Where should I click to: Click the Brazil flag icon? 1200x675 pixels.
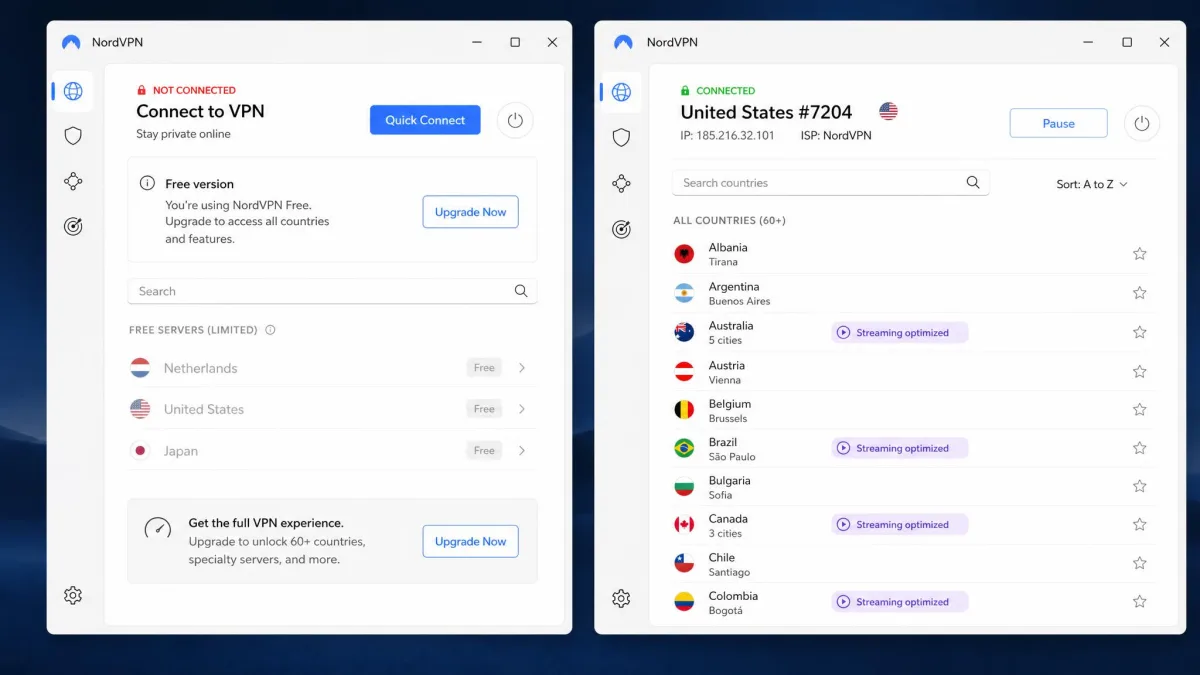pos(684,448)
